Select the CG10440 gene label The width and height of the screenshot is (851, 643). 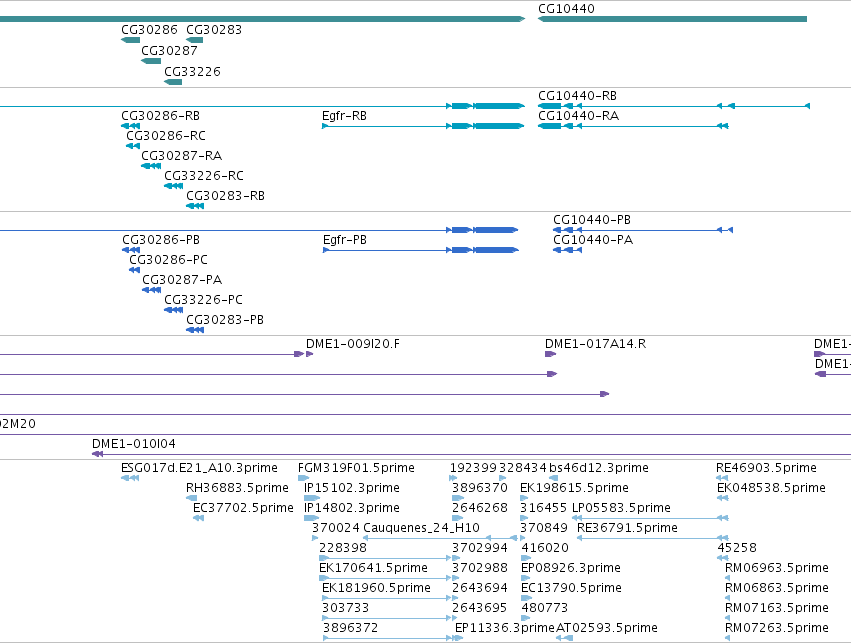566,9
